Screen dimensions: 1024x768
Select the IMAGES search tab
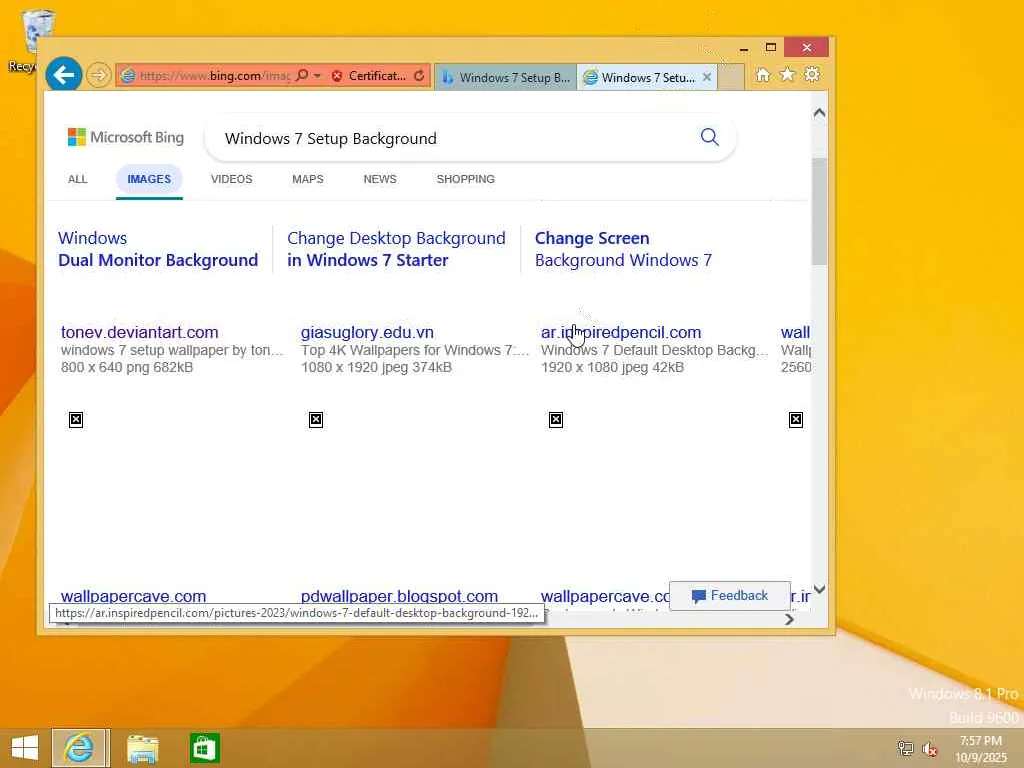[149, 179]
